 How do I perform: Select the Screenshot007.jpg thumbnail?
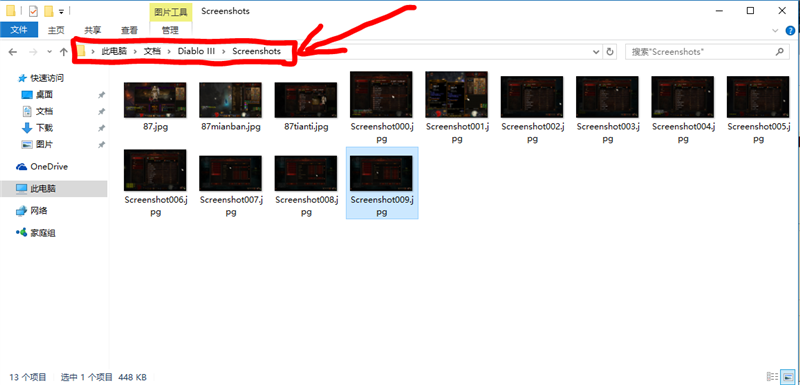(x=230, y=173)
